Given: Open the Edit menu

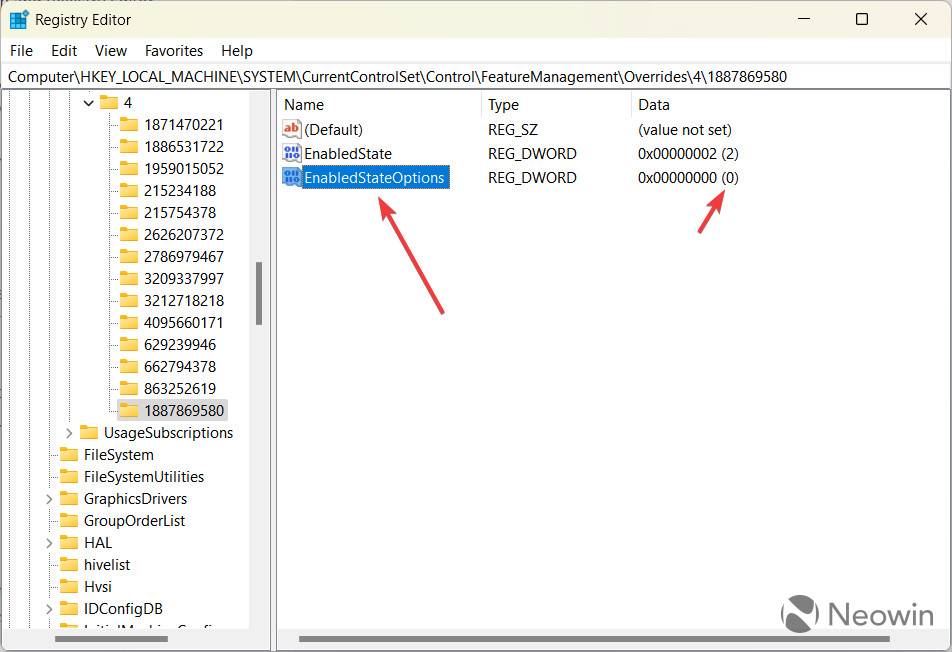Looking at the screenshot, I should [x=64, y=51].
